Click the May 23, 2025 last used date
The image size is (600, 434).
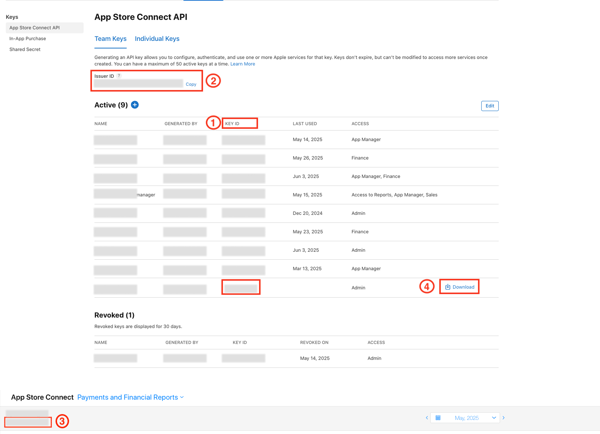pos(308,232)
